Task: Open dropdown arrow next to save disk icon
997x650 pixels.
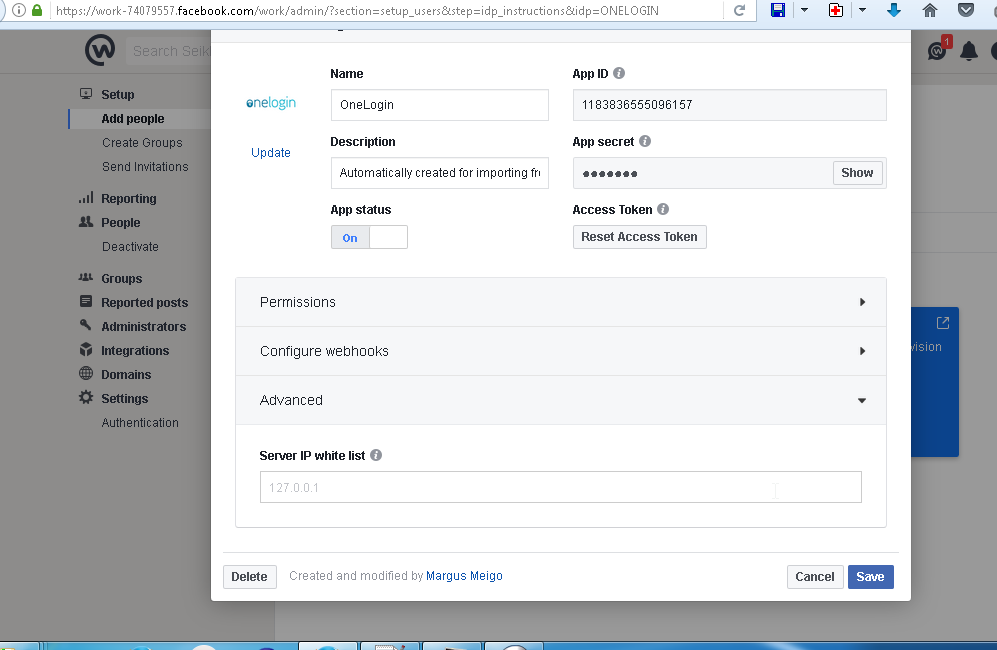Action: coord(804,10)
